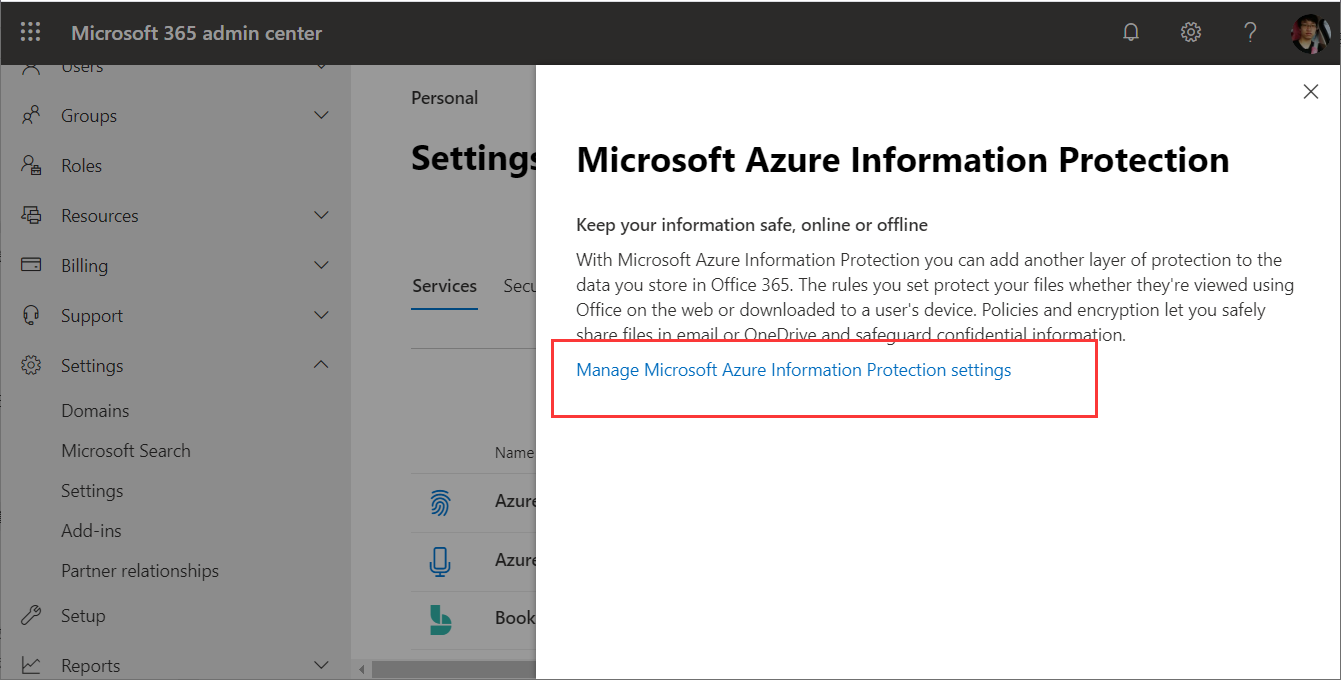Collapse the Settings navigation section
Image resolution: width=1341 pixels, height=680 pixels.
[321, 366]
